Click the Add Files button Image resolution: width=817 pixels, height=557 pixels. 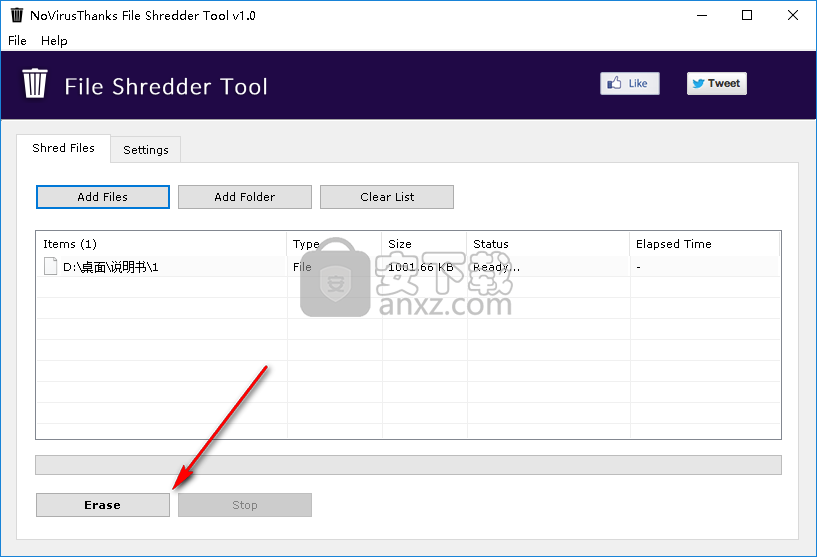click(103, 197)
